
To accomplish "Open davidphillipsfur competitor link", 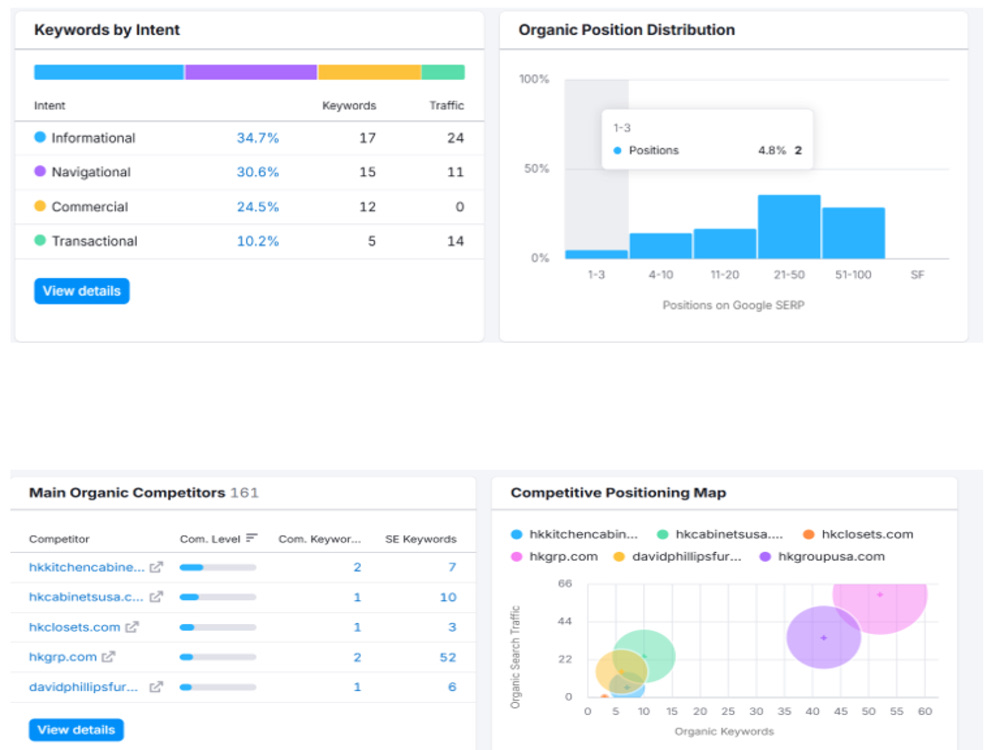I will pyautogui.click(x=84, y=687).
